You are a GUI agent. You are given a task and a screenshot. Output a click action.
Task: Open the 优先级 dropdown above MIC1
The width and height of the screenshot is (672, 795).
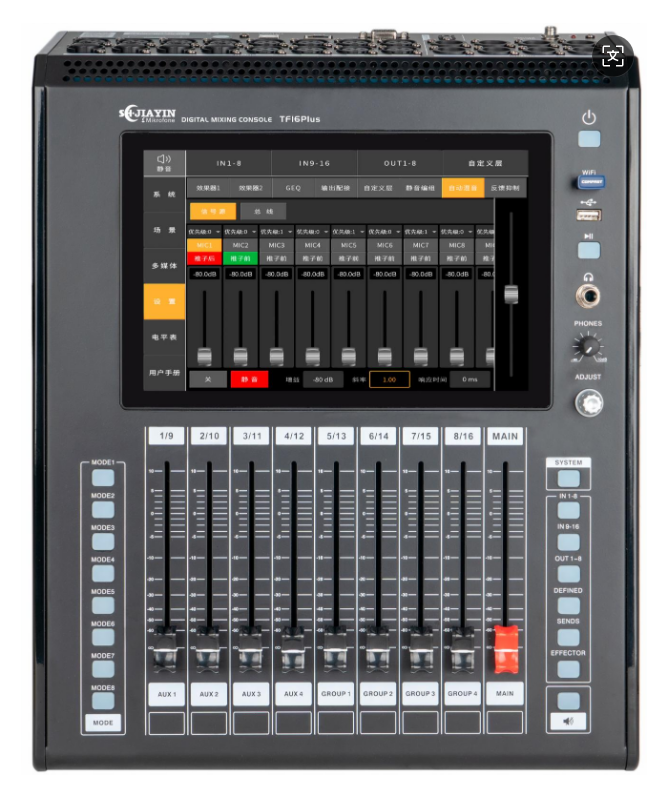pyautogui.click(x=204, y=231)
